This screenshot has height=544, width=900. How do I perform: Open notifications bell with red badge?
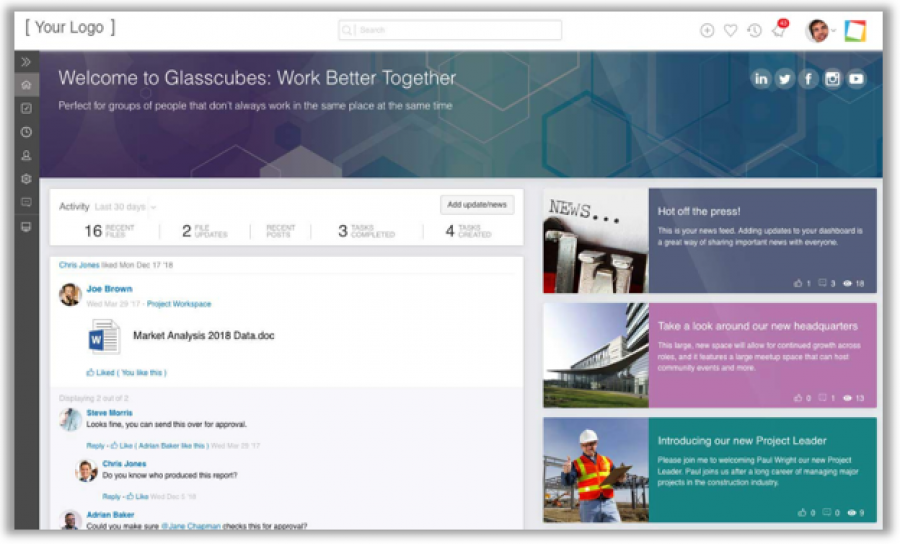(779, 29)
